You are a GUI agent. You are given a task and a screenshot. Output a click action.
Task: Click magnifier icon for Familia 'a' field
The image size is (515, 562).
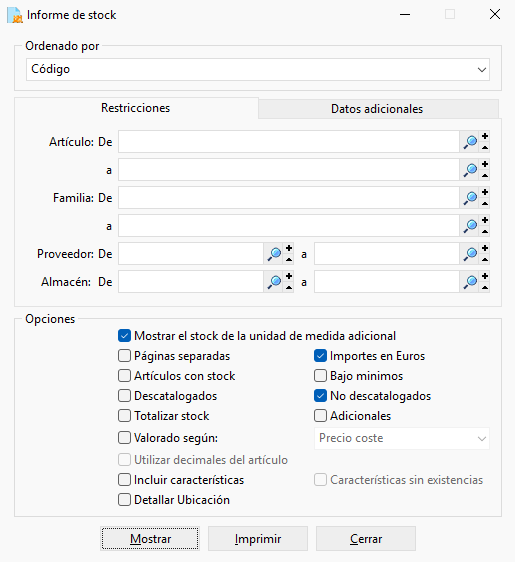470,226
